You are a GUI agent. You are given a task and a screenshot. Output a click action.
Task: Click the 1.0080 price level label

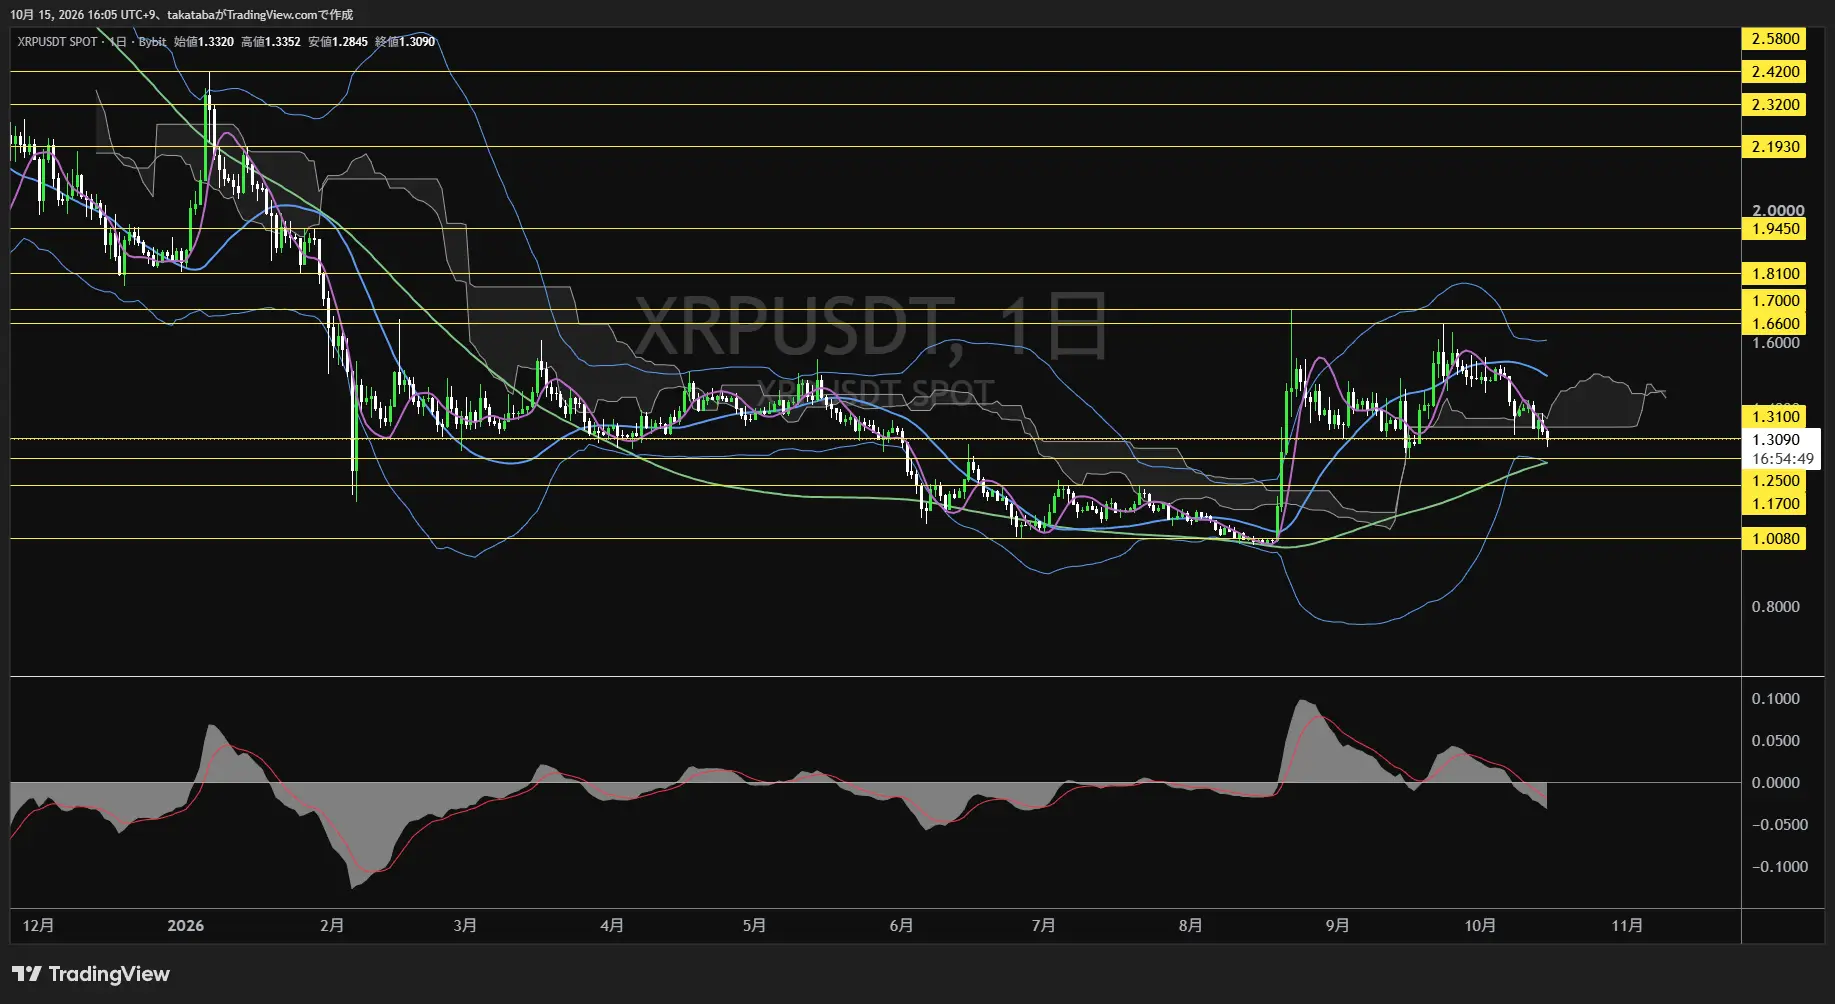coord(1773,539)
